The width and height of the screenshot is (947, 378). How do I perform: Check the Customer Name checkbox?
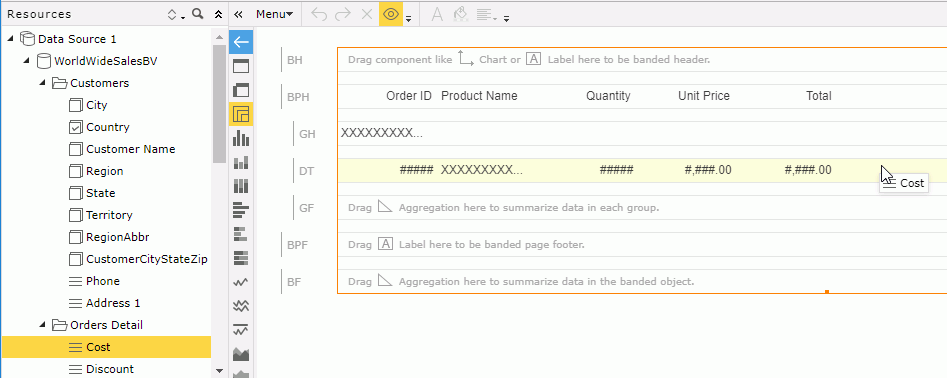(x=75, y=149)
